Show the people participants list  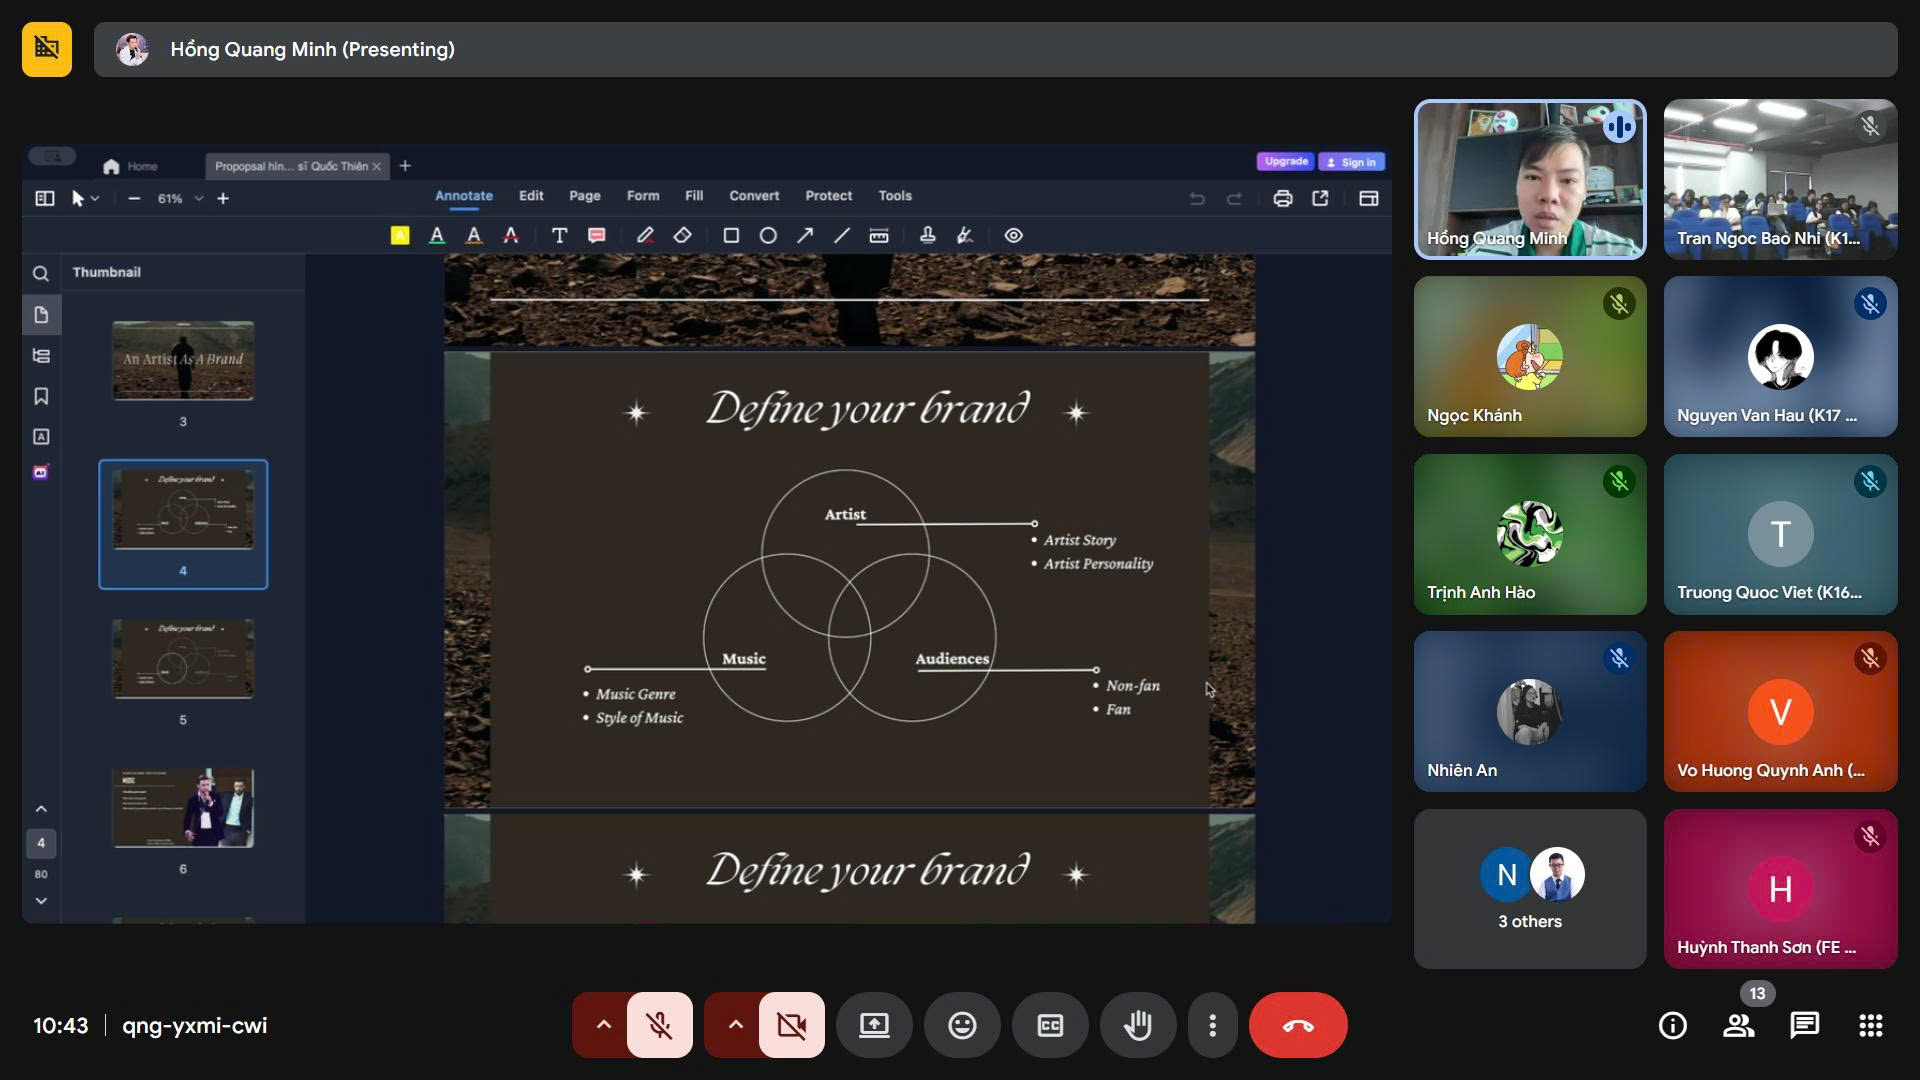[x=1738, y=1025]
